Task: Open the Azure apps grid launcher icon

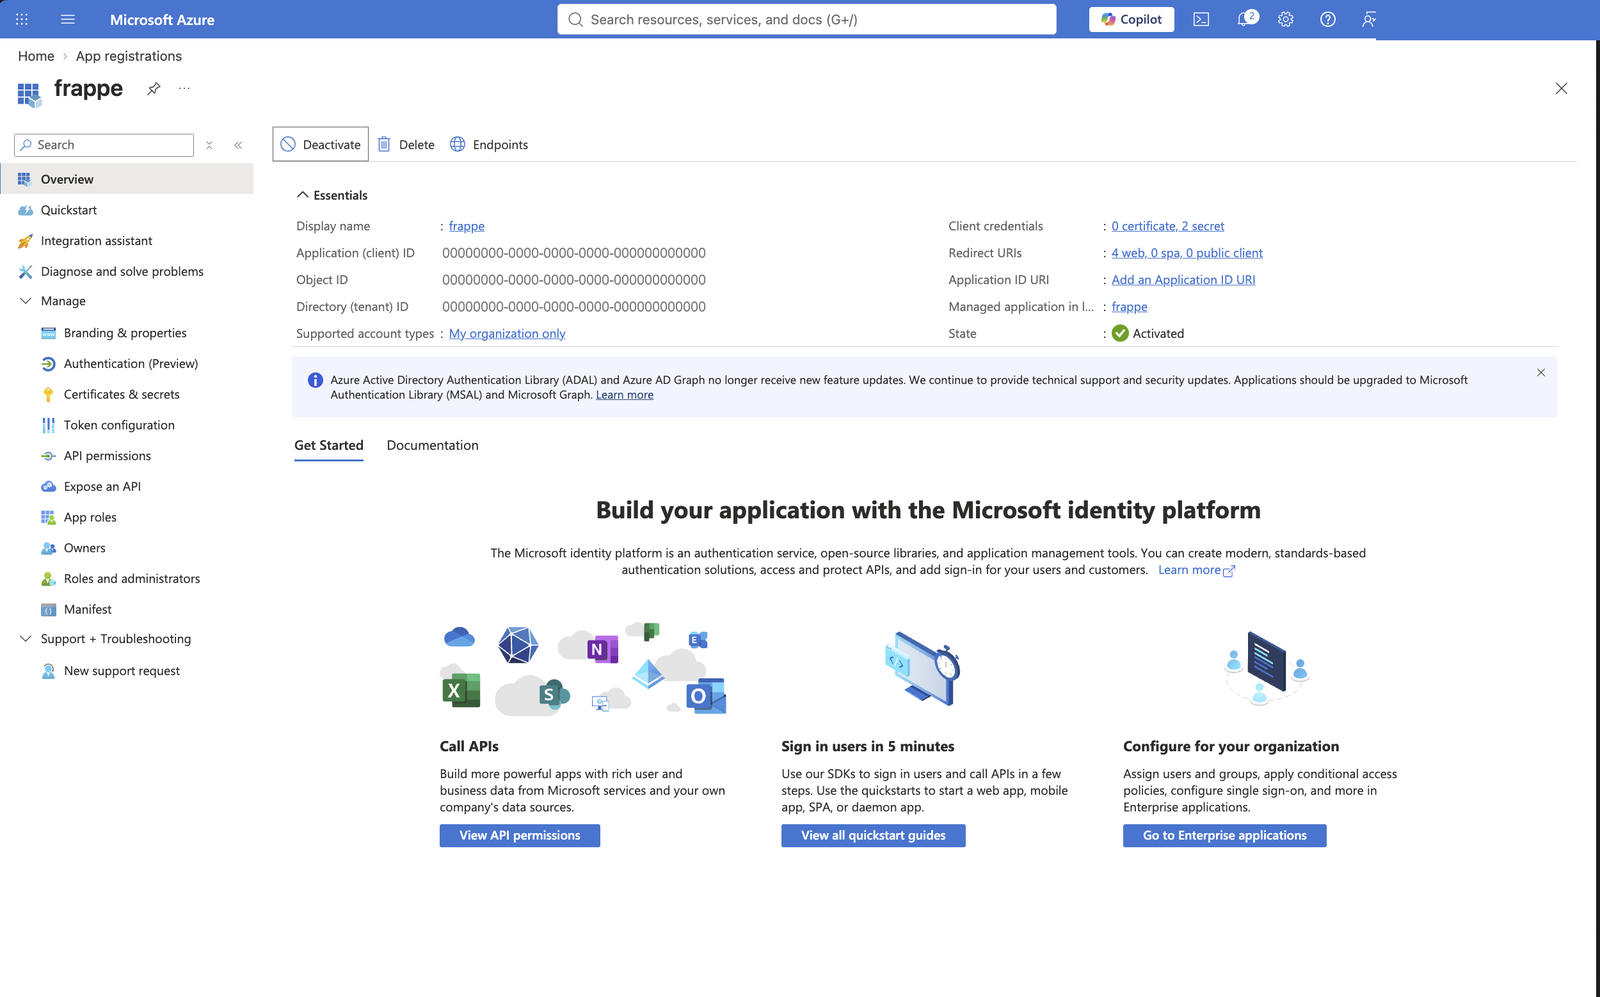Action: (22, 19)
